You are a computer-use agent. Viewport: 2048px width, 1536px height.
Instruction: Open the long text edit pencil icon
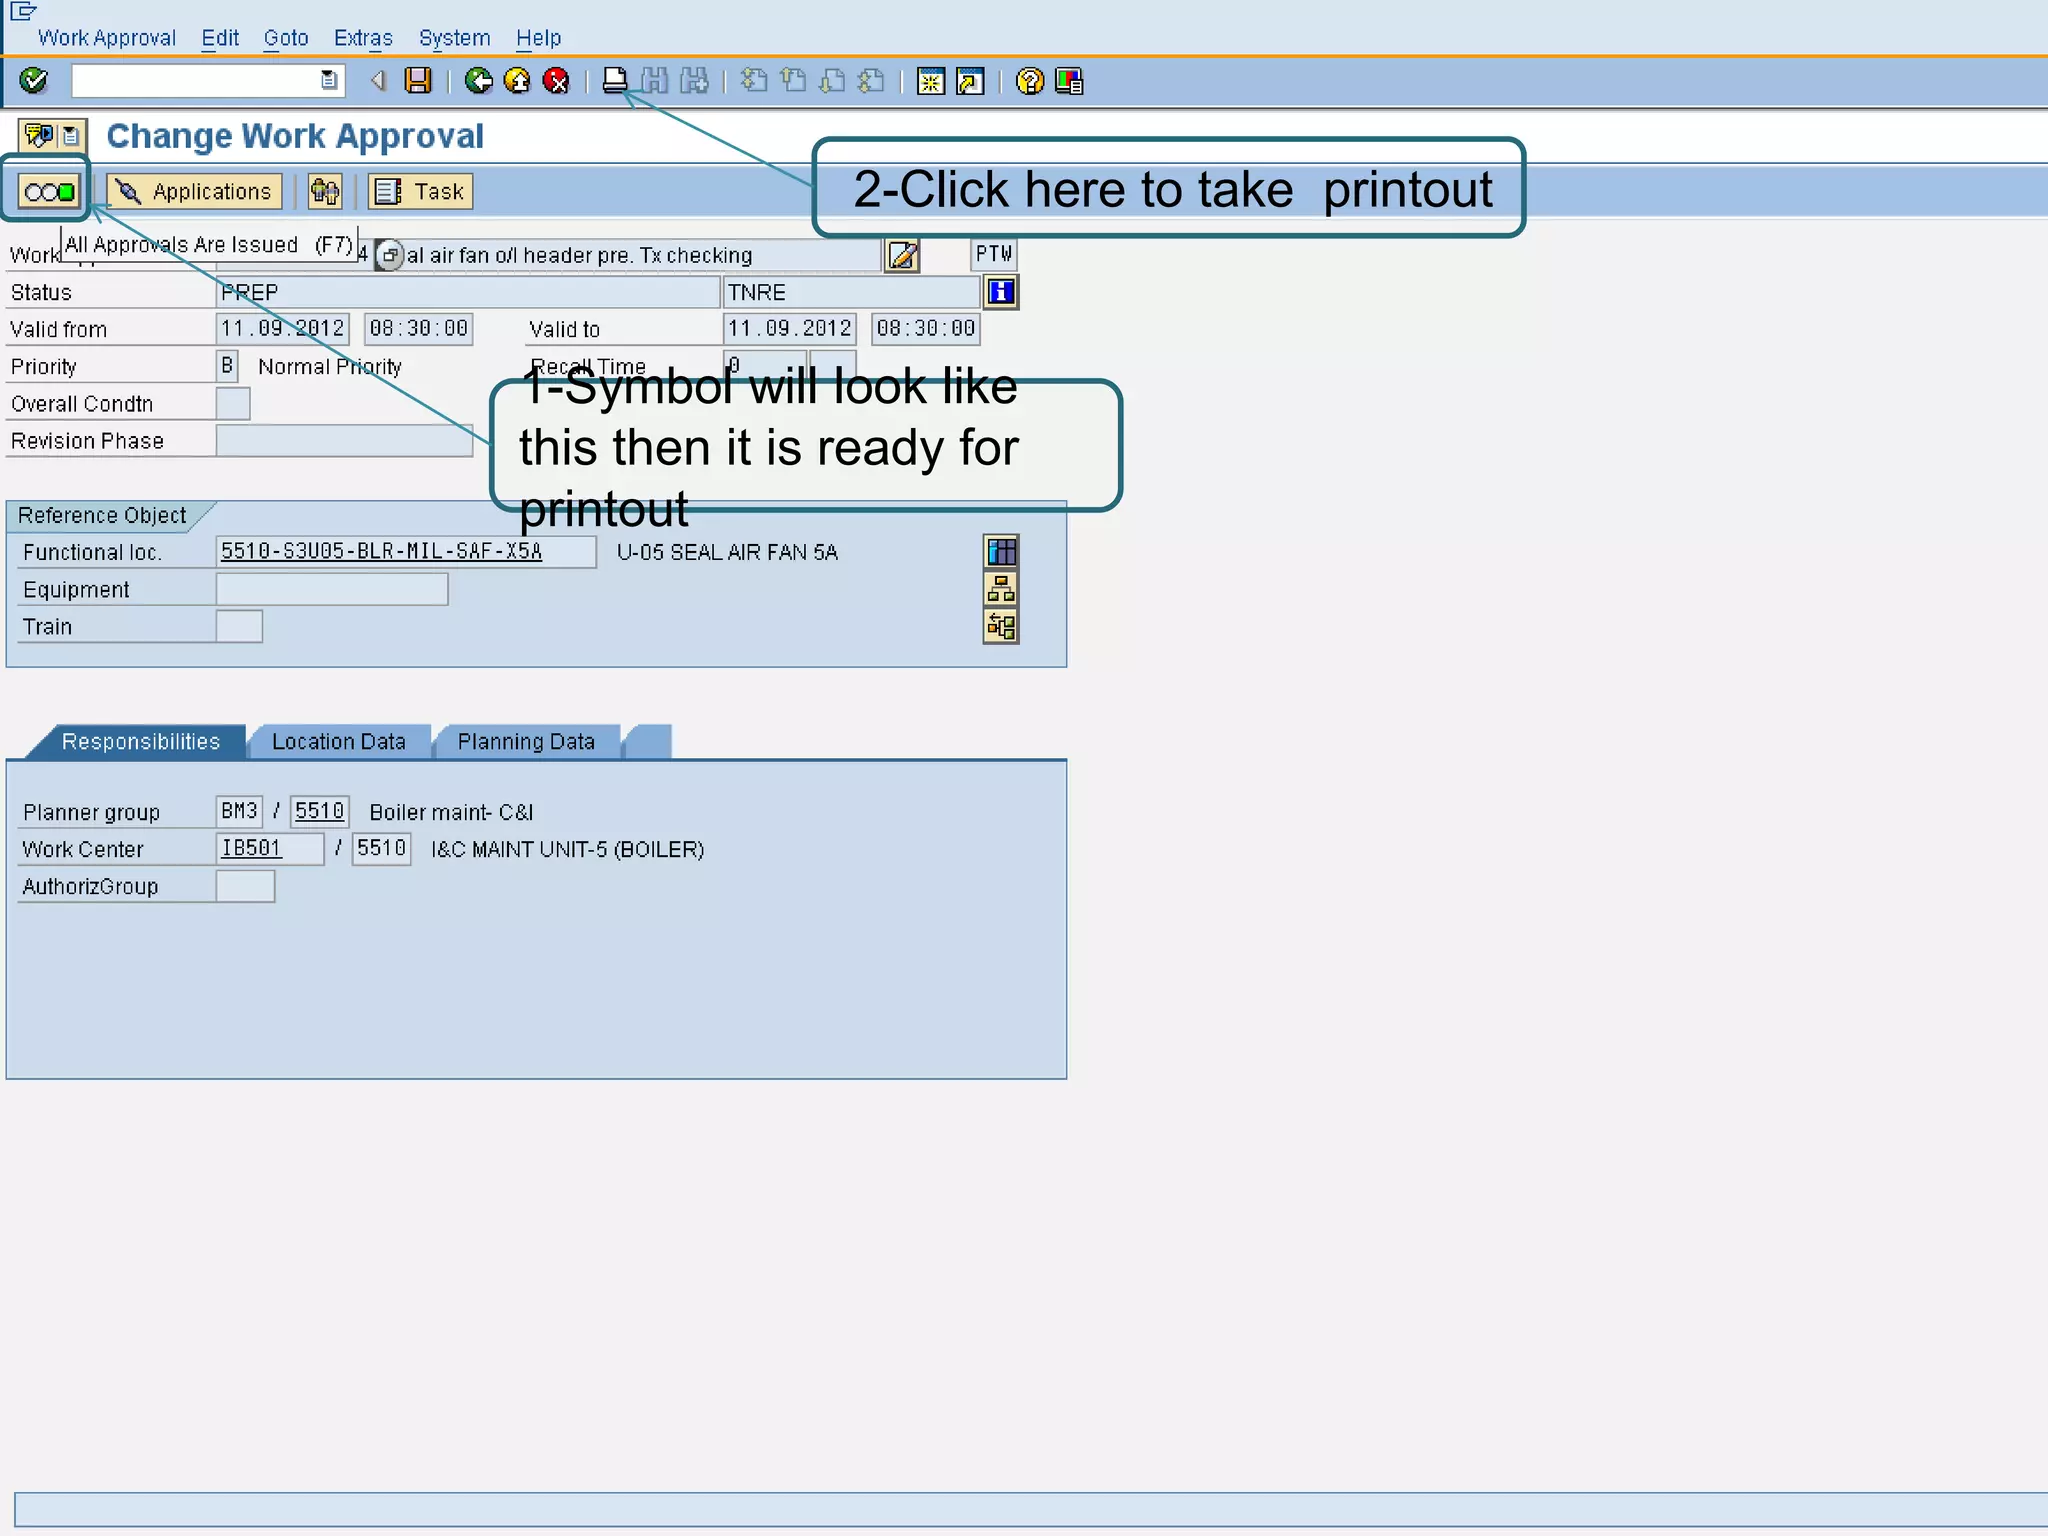(902, 256)
